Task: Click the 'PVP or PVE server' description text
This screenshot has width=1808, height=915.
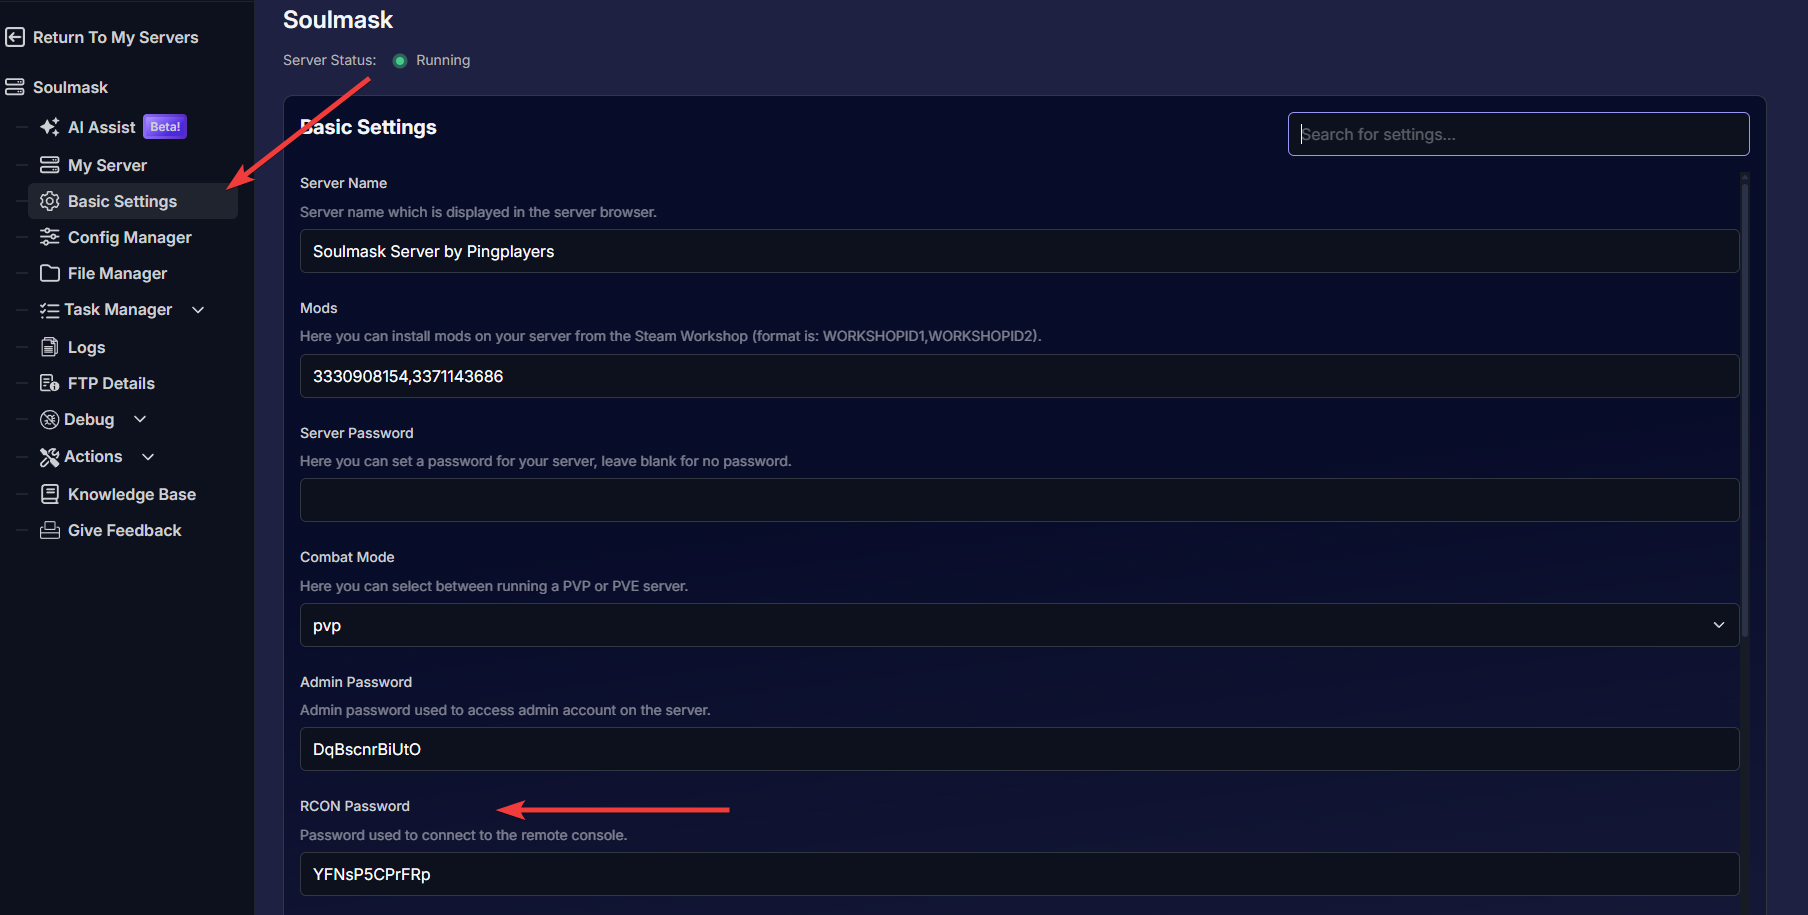Action: [494, 586]
